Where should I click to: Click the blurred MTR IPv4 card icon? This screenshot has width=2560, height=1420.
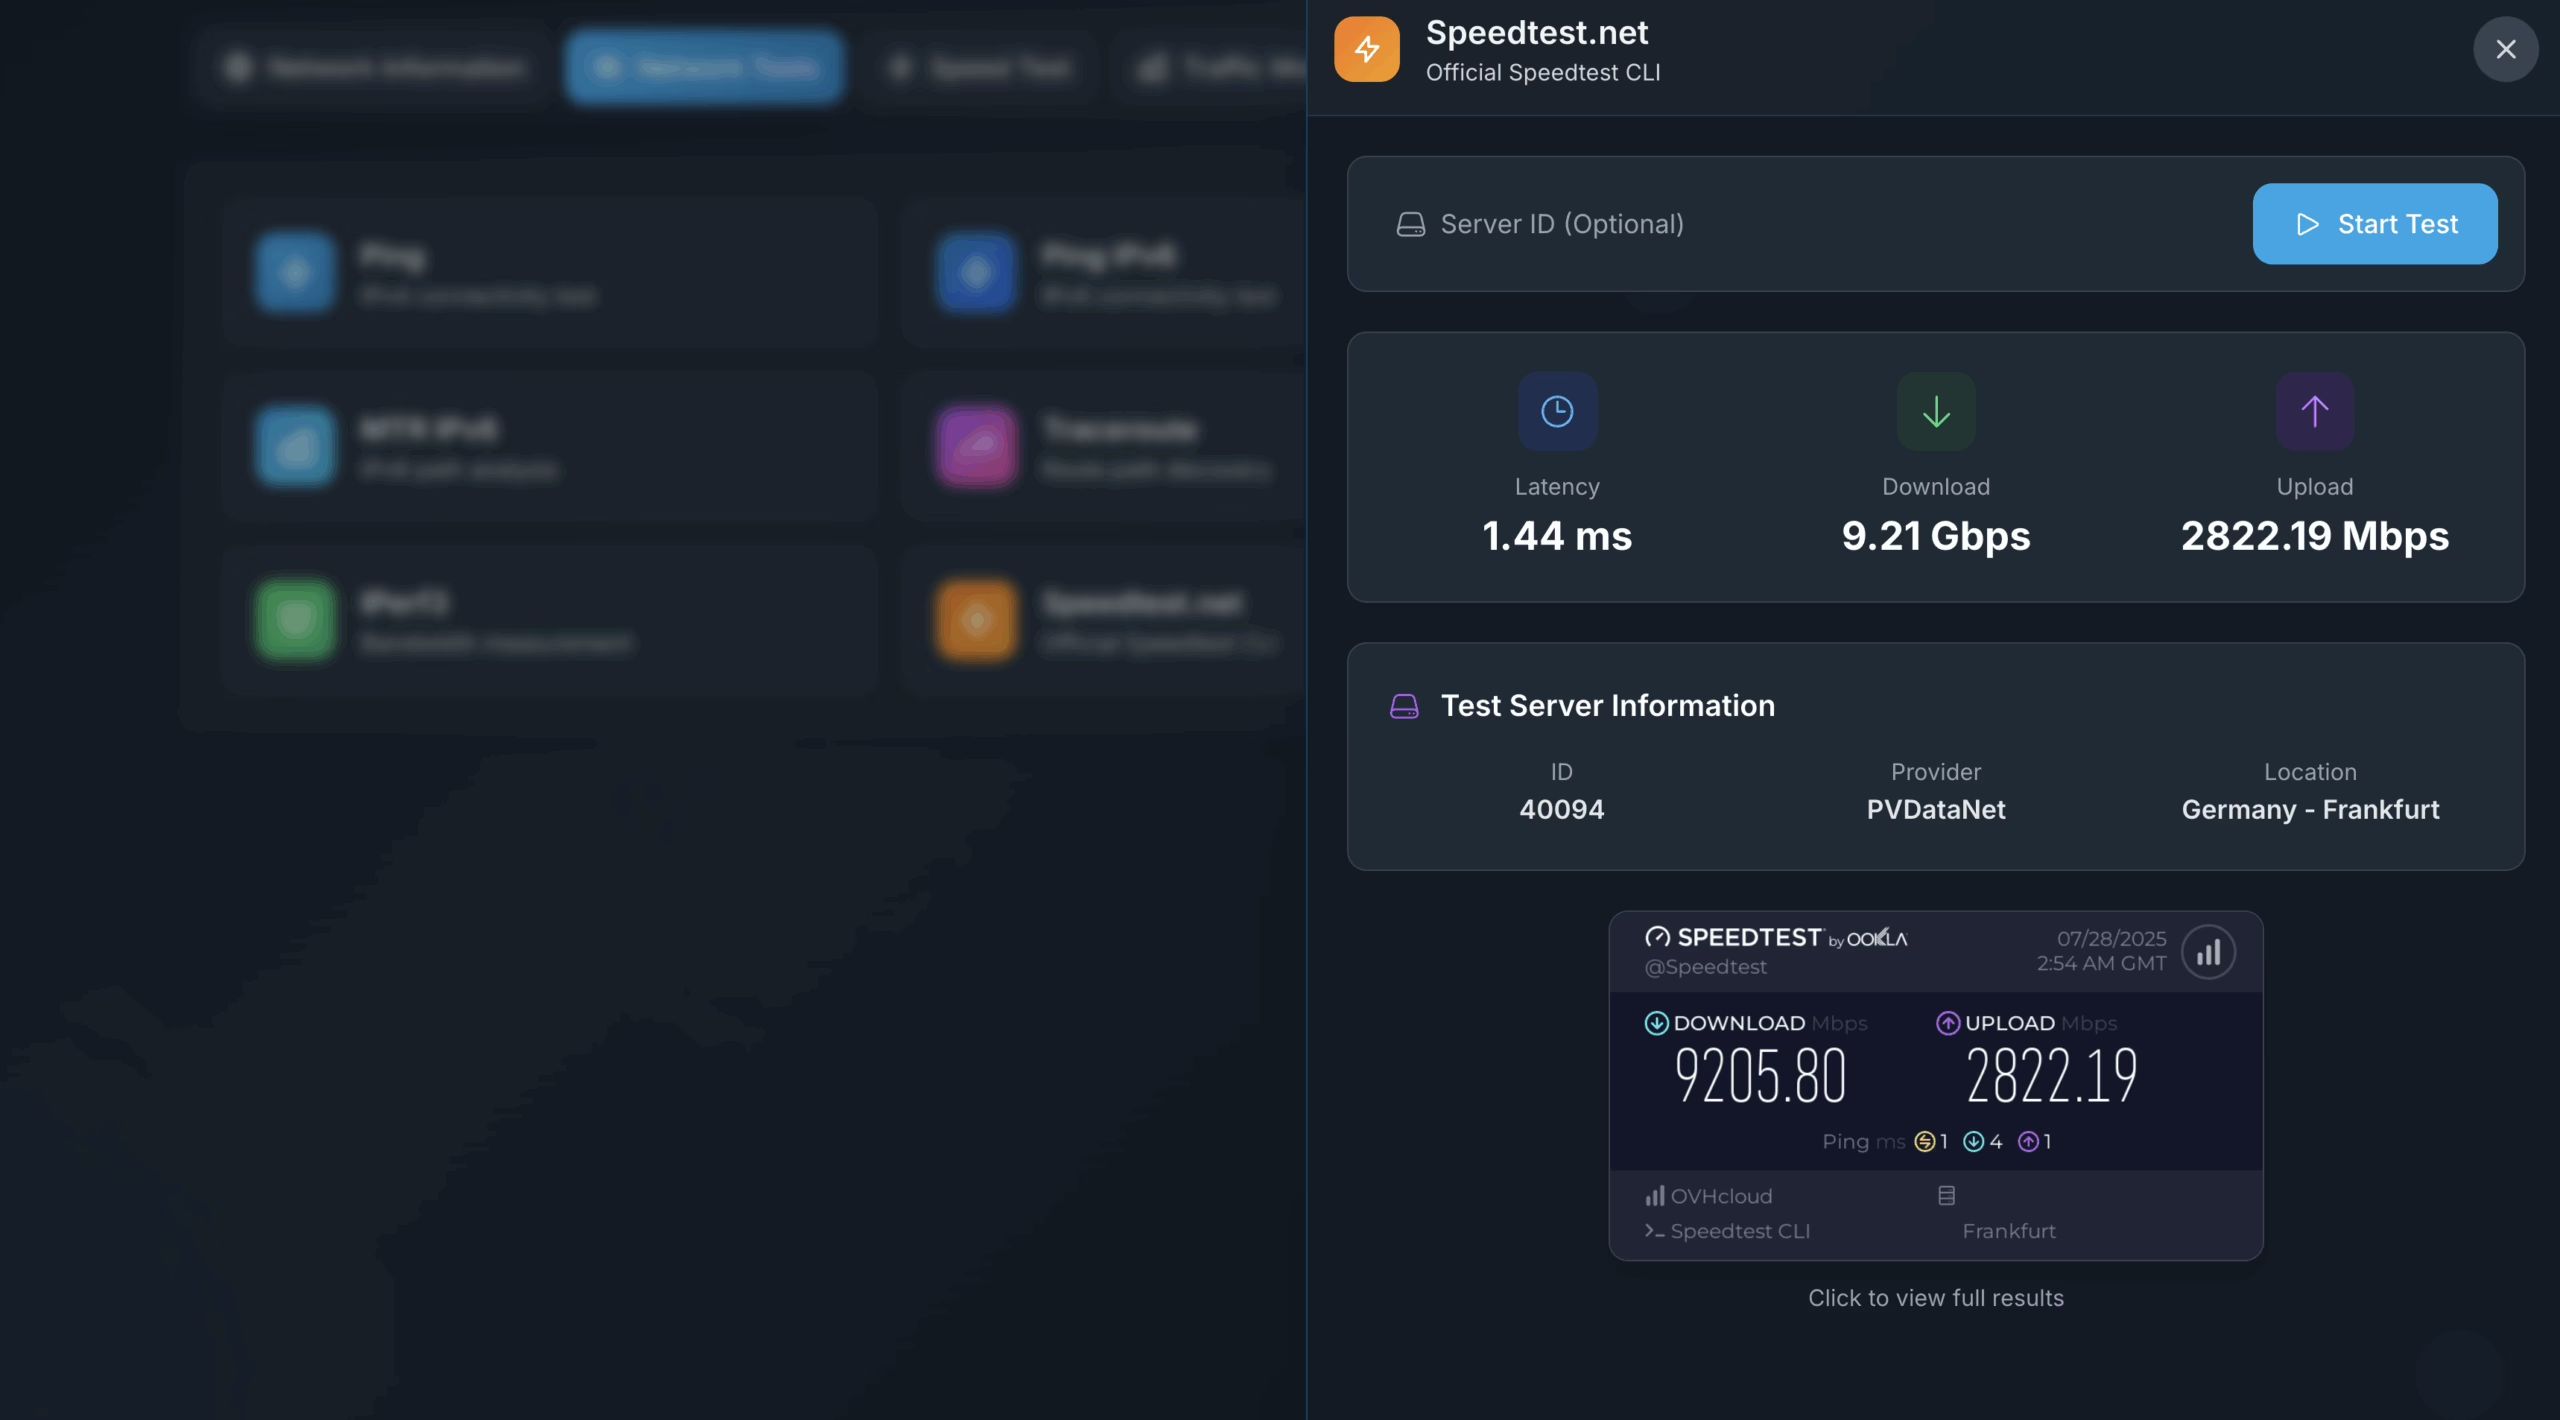click(295, 446)
